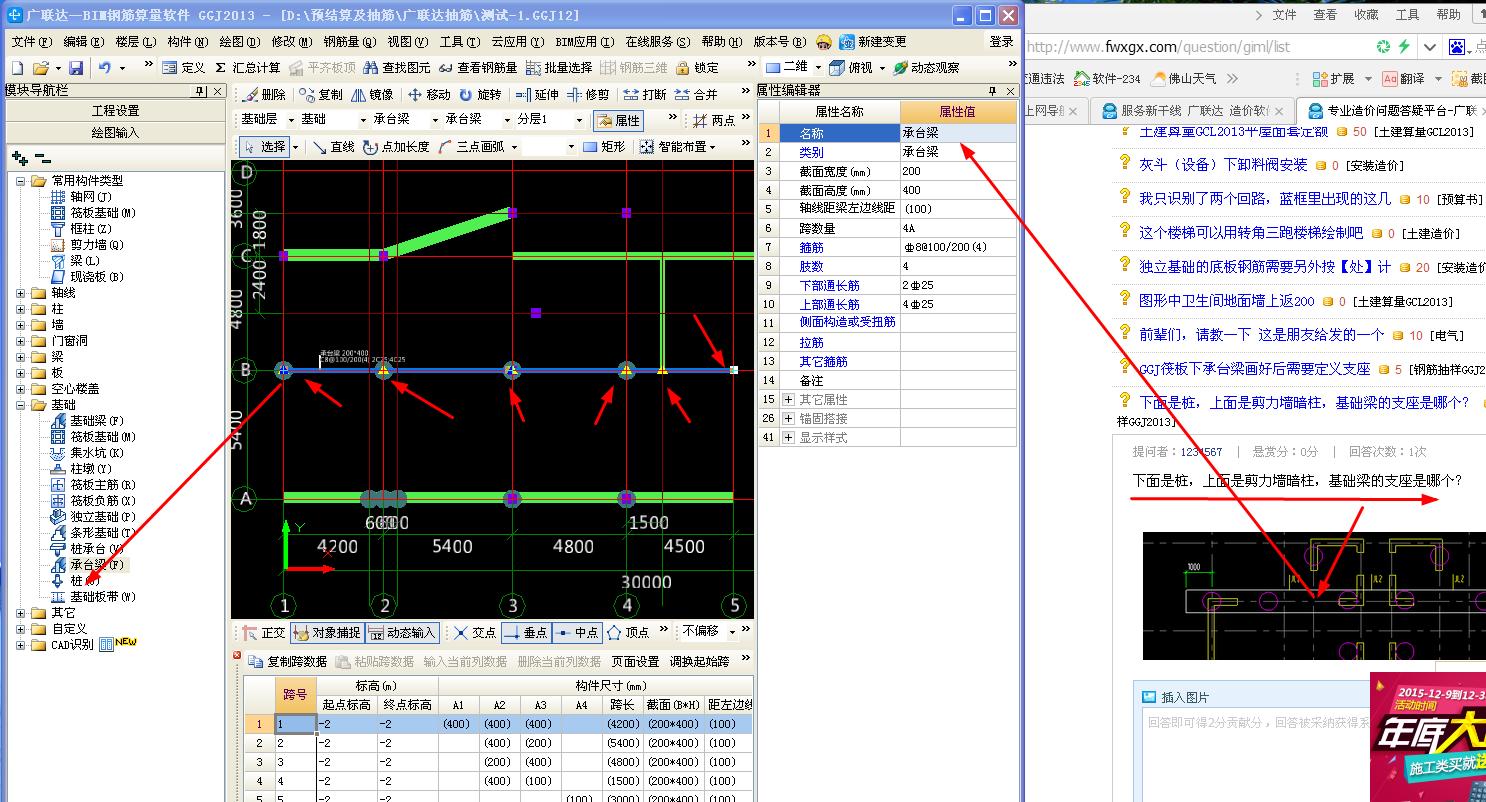Toggle 顶点 vertex snap
This screenshot has width=1486, height=802.
click(x=629, y=632)
